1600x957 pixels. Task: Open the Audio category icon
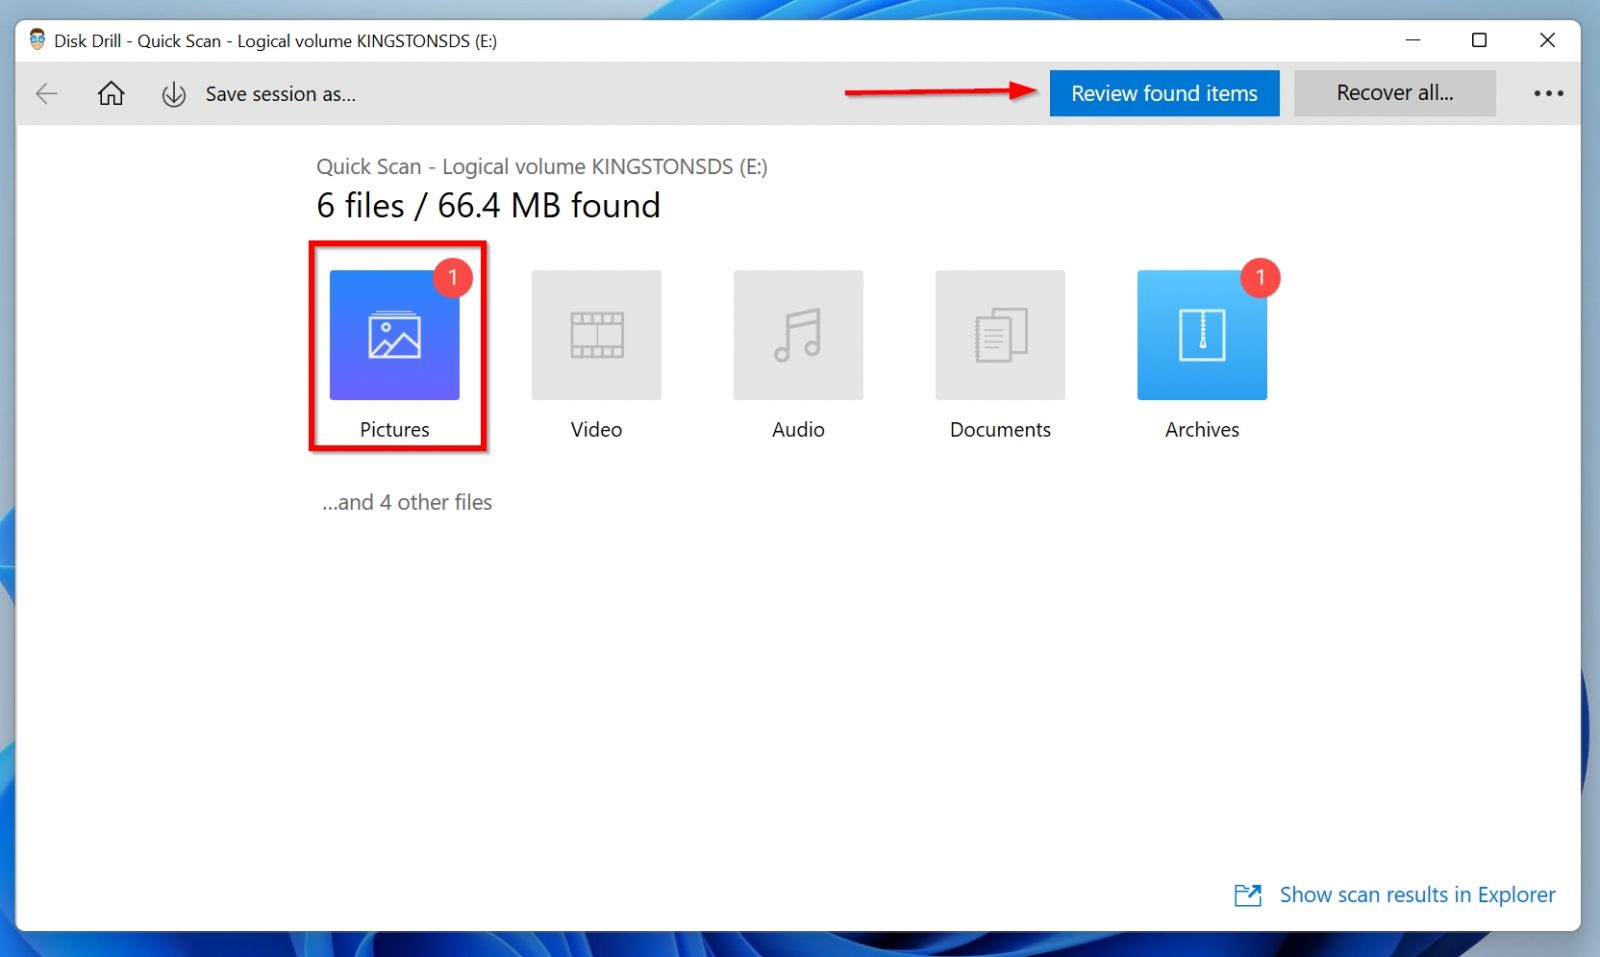pyautogui.click(x=797, y=335)
